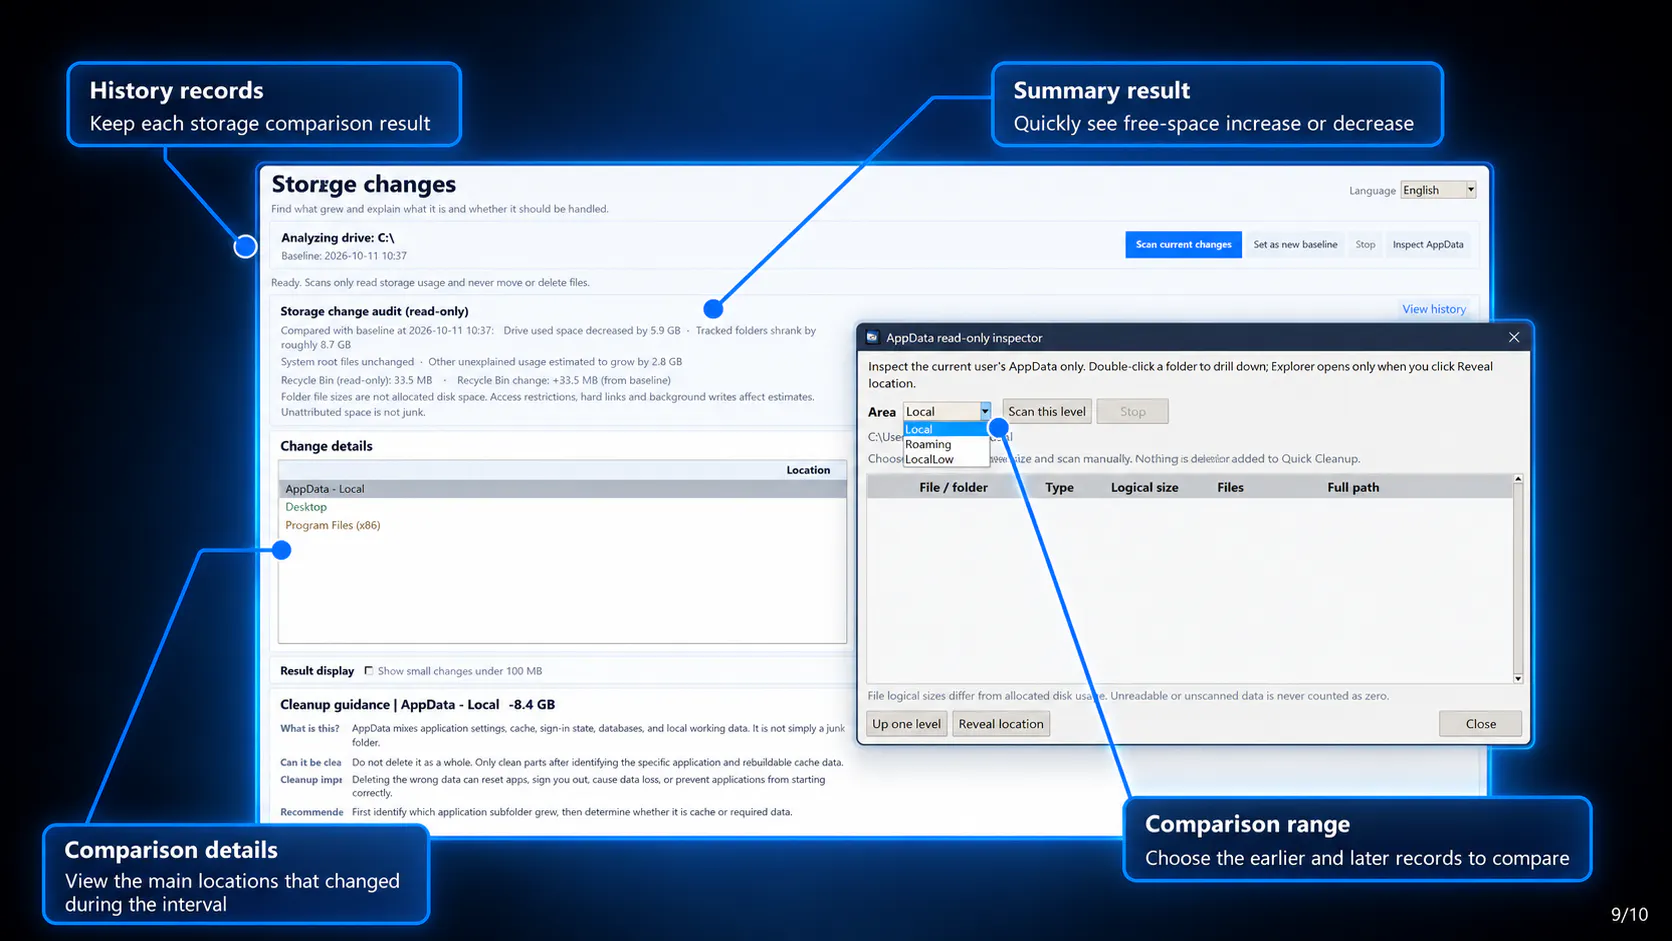Open the Language dropdown set to English
The height and width of the screenshot is (941, 1672).
click(x=1438, y=190)
